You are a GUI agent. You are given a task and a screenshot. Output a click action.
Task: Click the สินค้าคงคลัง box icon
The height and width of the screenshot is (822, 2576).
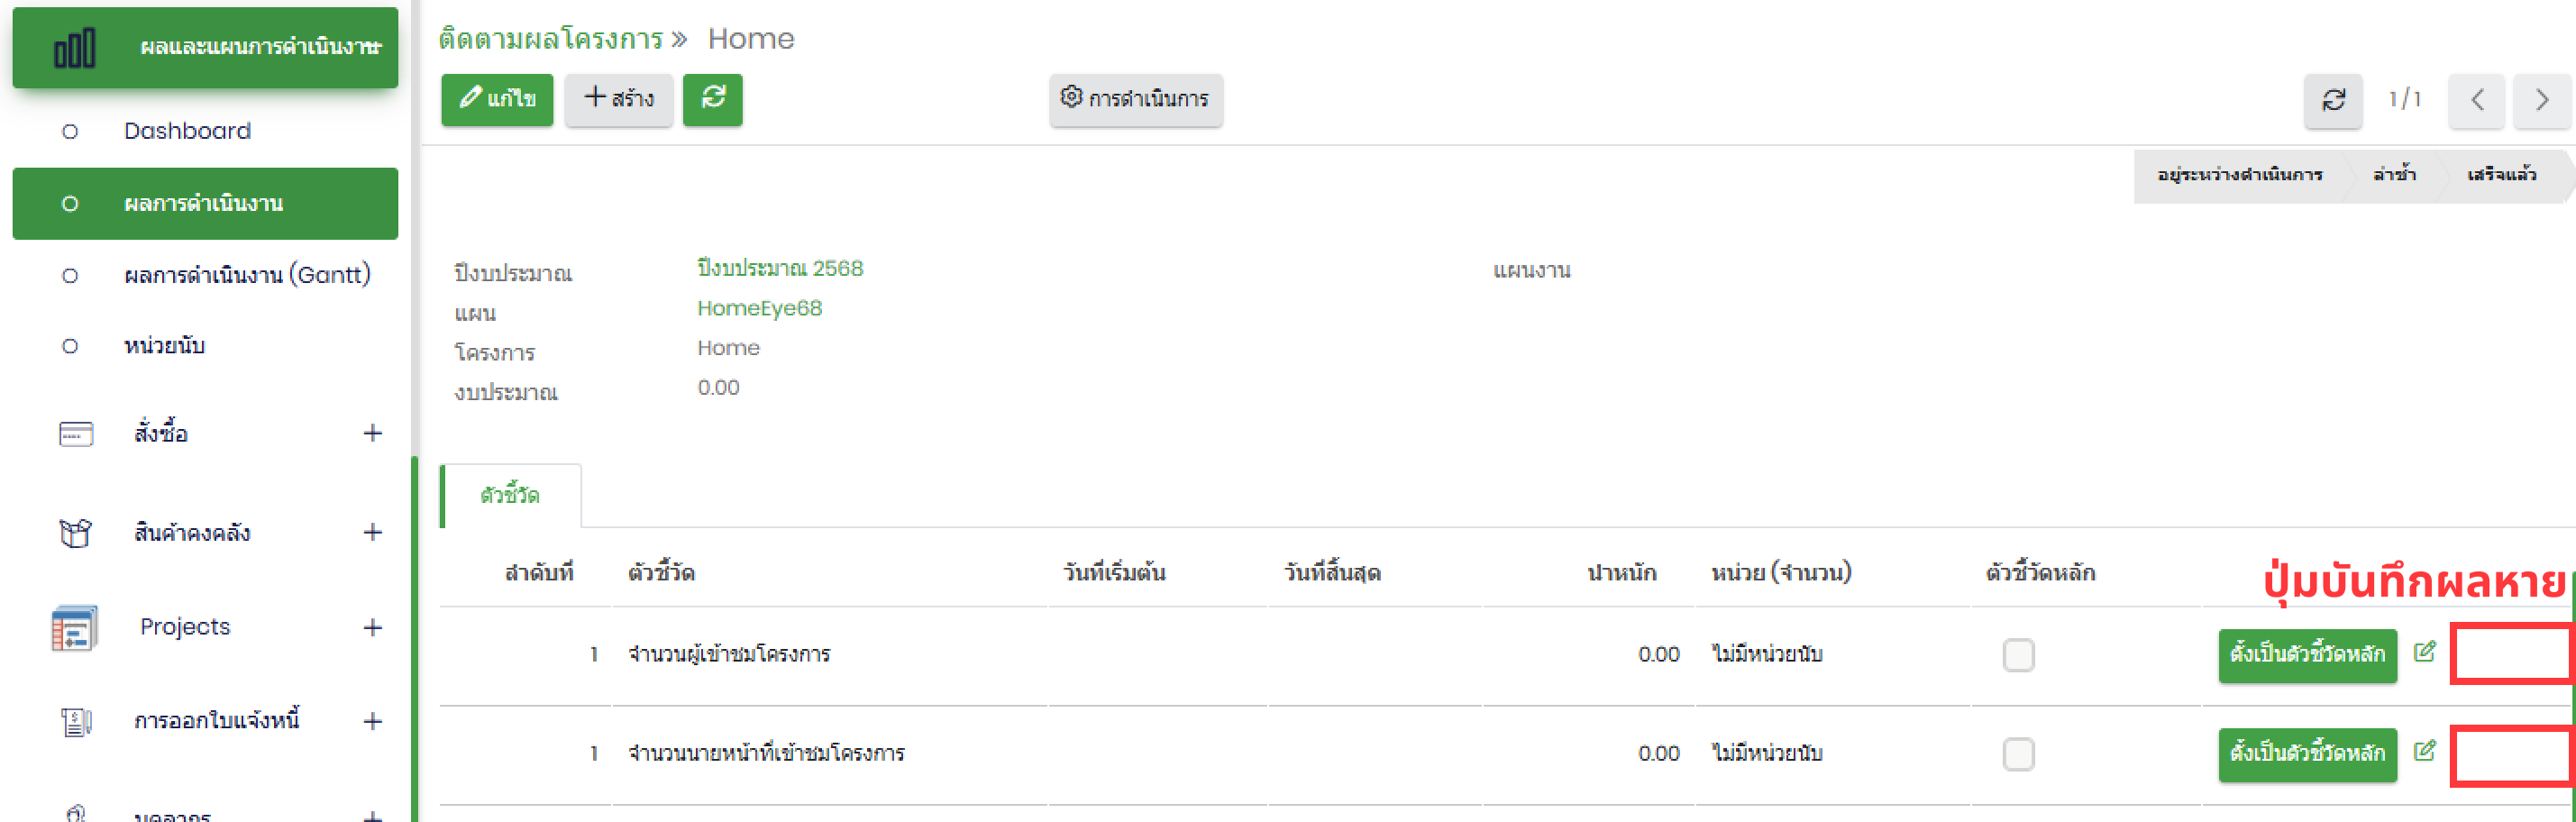tap(75, 533)
